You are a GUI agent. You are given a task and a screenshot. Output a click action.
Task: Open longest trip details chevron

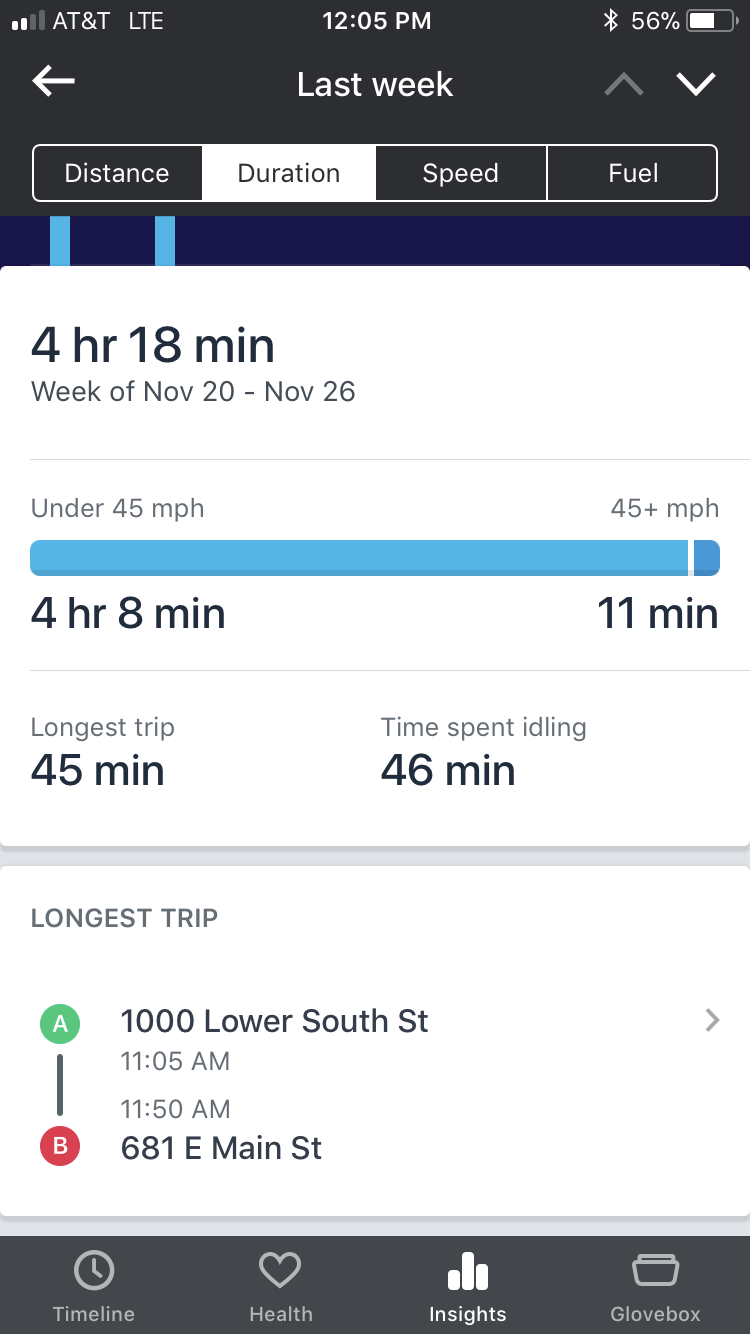[x=712, y=1020]
